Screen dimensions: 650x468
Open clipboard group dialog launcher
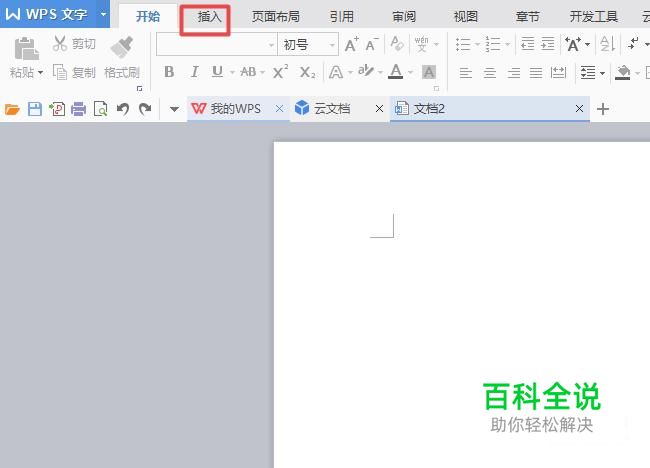point(140,88)
